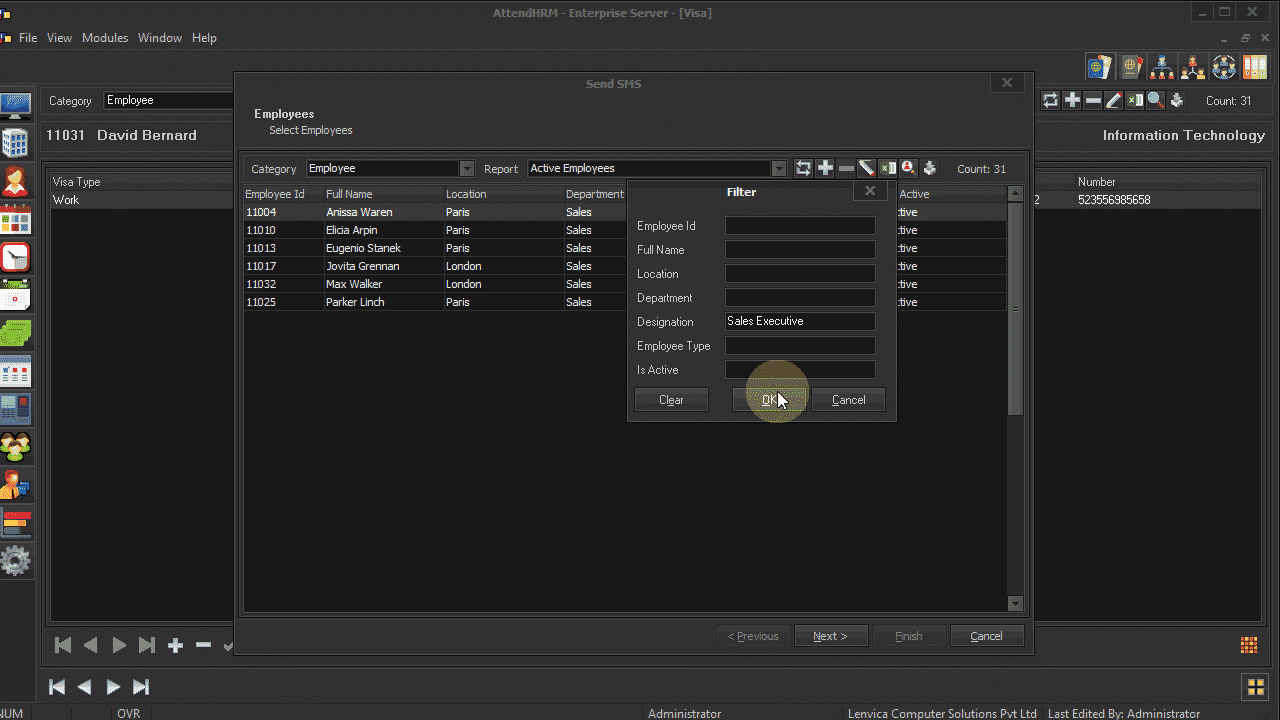Viewport: 1280px width, 720px height.
Task: Click Cancel in Send SMS wizard
Action: tap(986, 636)
